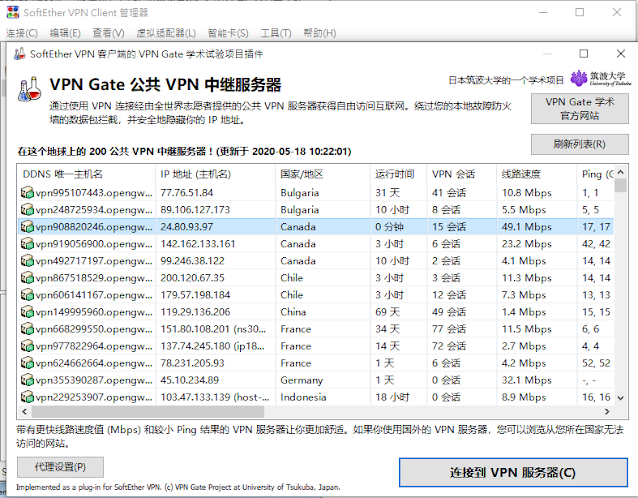
Task: Click 连接到 VPN 服务器(C) button
Action: (513, 472)
